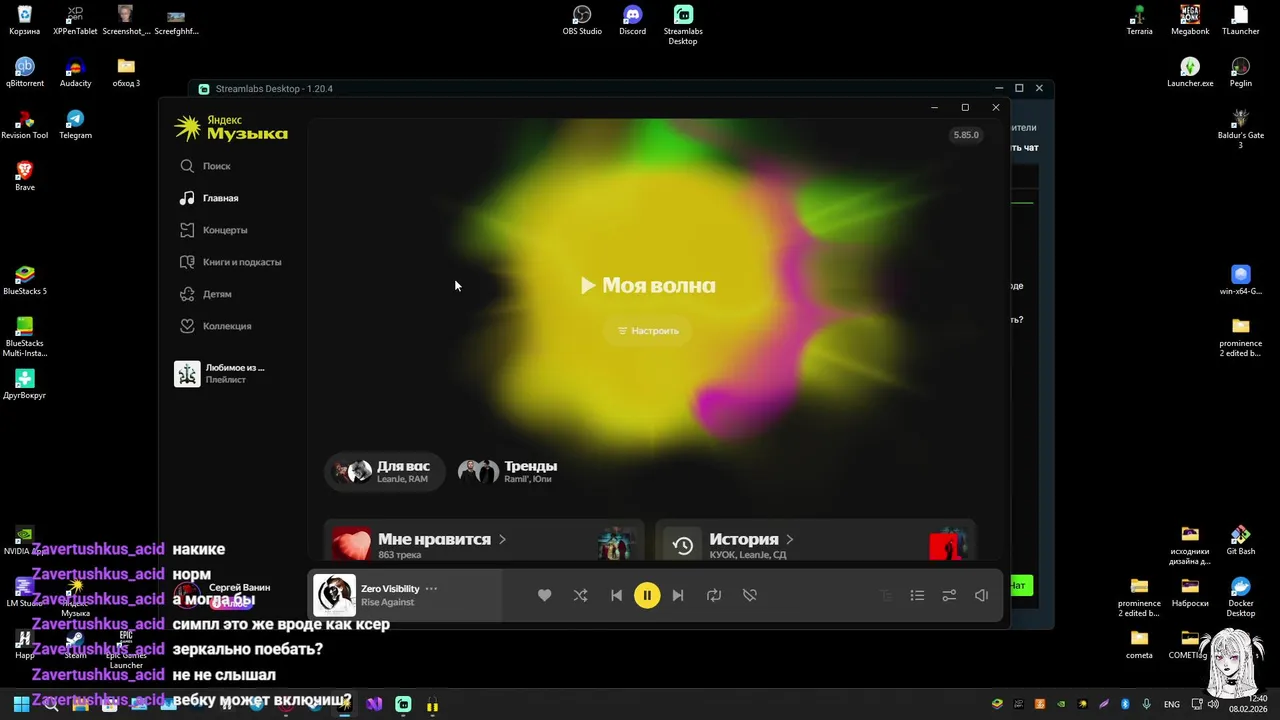1280x720 pixels.
Task: Open track options three-dot menu
Action: point(431,589)
